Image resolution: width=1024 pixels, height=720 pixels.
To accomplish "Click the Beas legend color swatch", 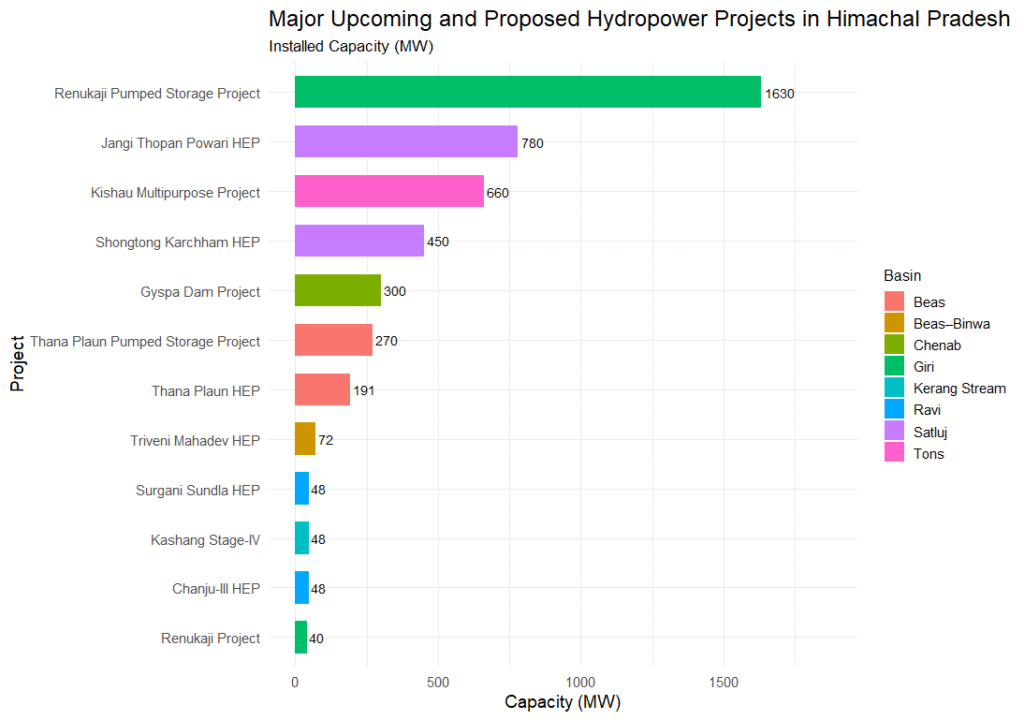I will click(x=894, y=301).
